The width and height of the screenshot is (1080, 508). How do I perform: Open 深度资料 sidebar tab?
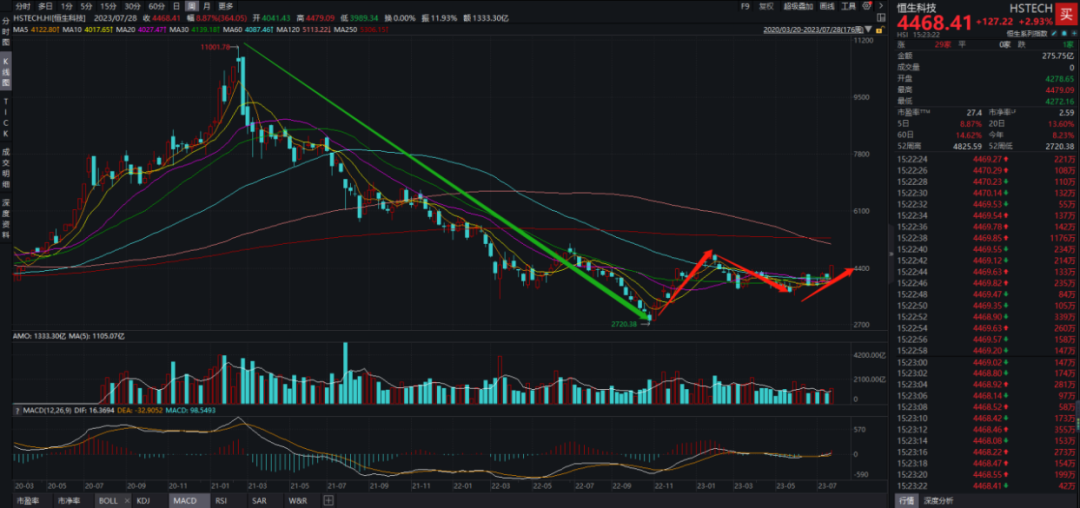click(x=6, y=218)
